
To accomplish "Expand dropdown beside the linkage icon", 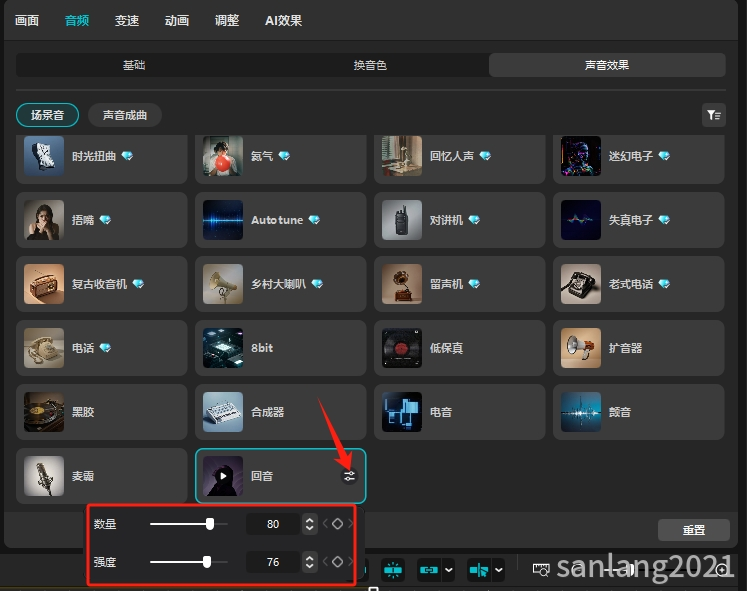I will coord(449,570).
